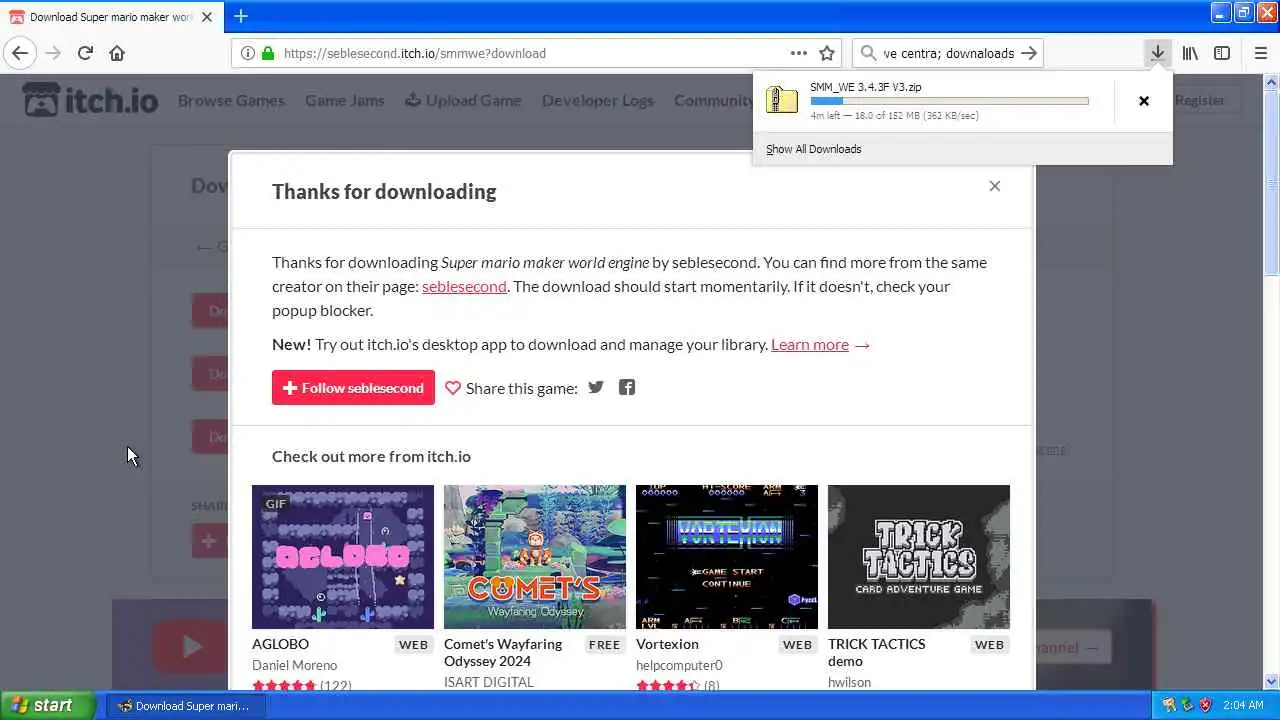Open the Library icon in the toolbar
The image size is (1280, 720).
(x=1190, y=53)
